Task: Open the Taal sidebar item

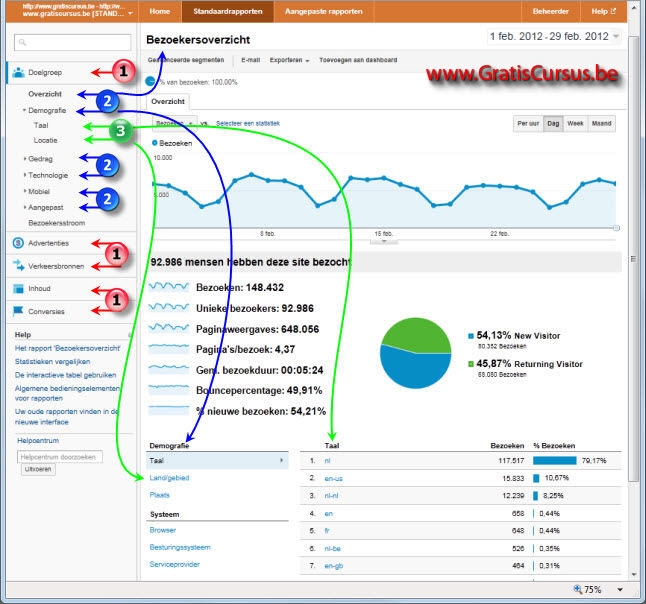Action: (41, 125)
